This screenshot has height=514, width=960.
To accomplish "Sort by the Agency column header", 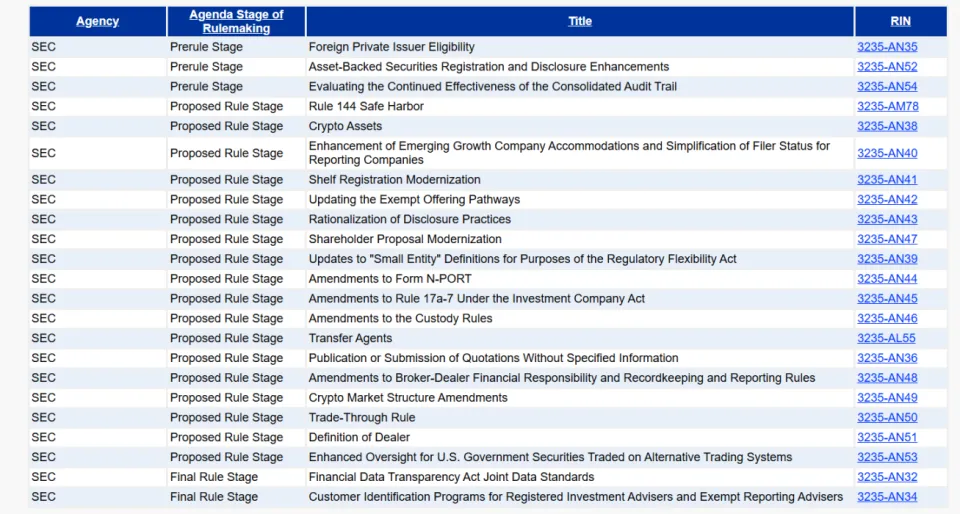I will (97, 21).
